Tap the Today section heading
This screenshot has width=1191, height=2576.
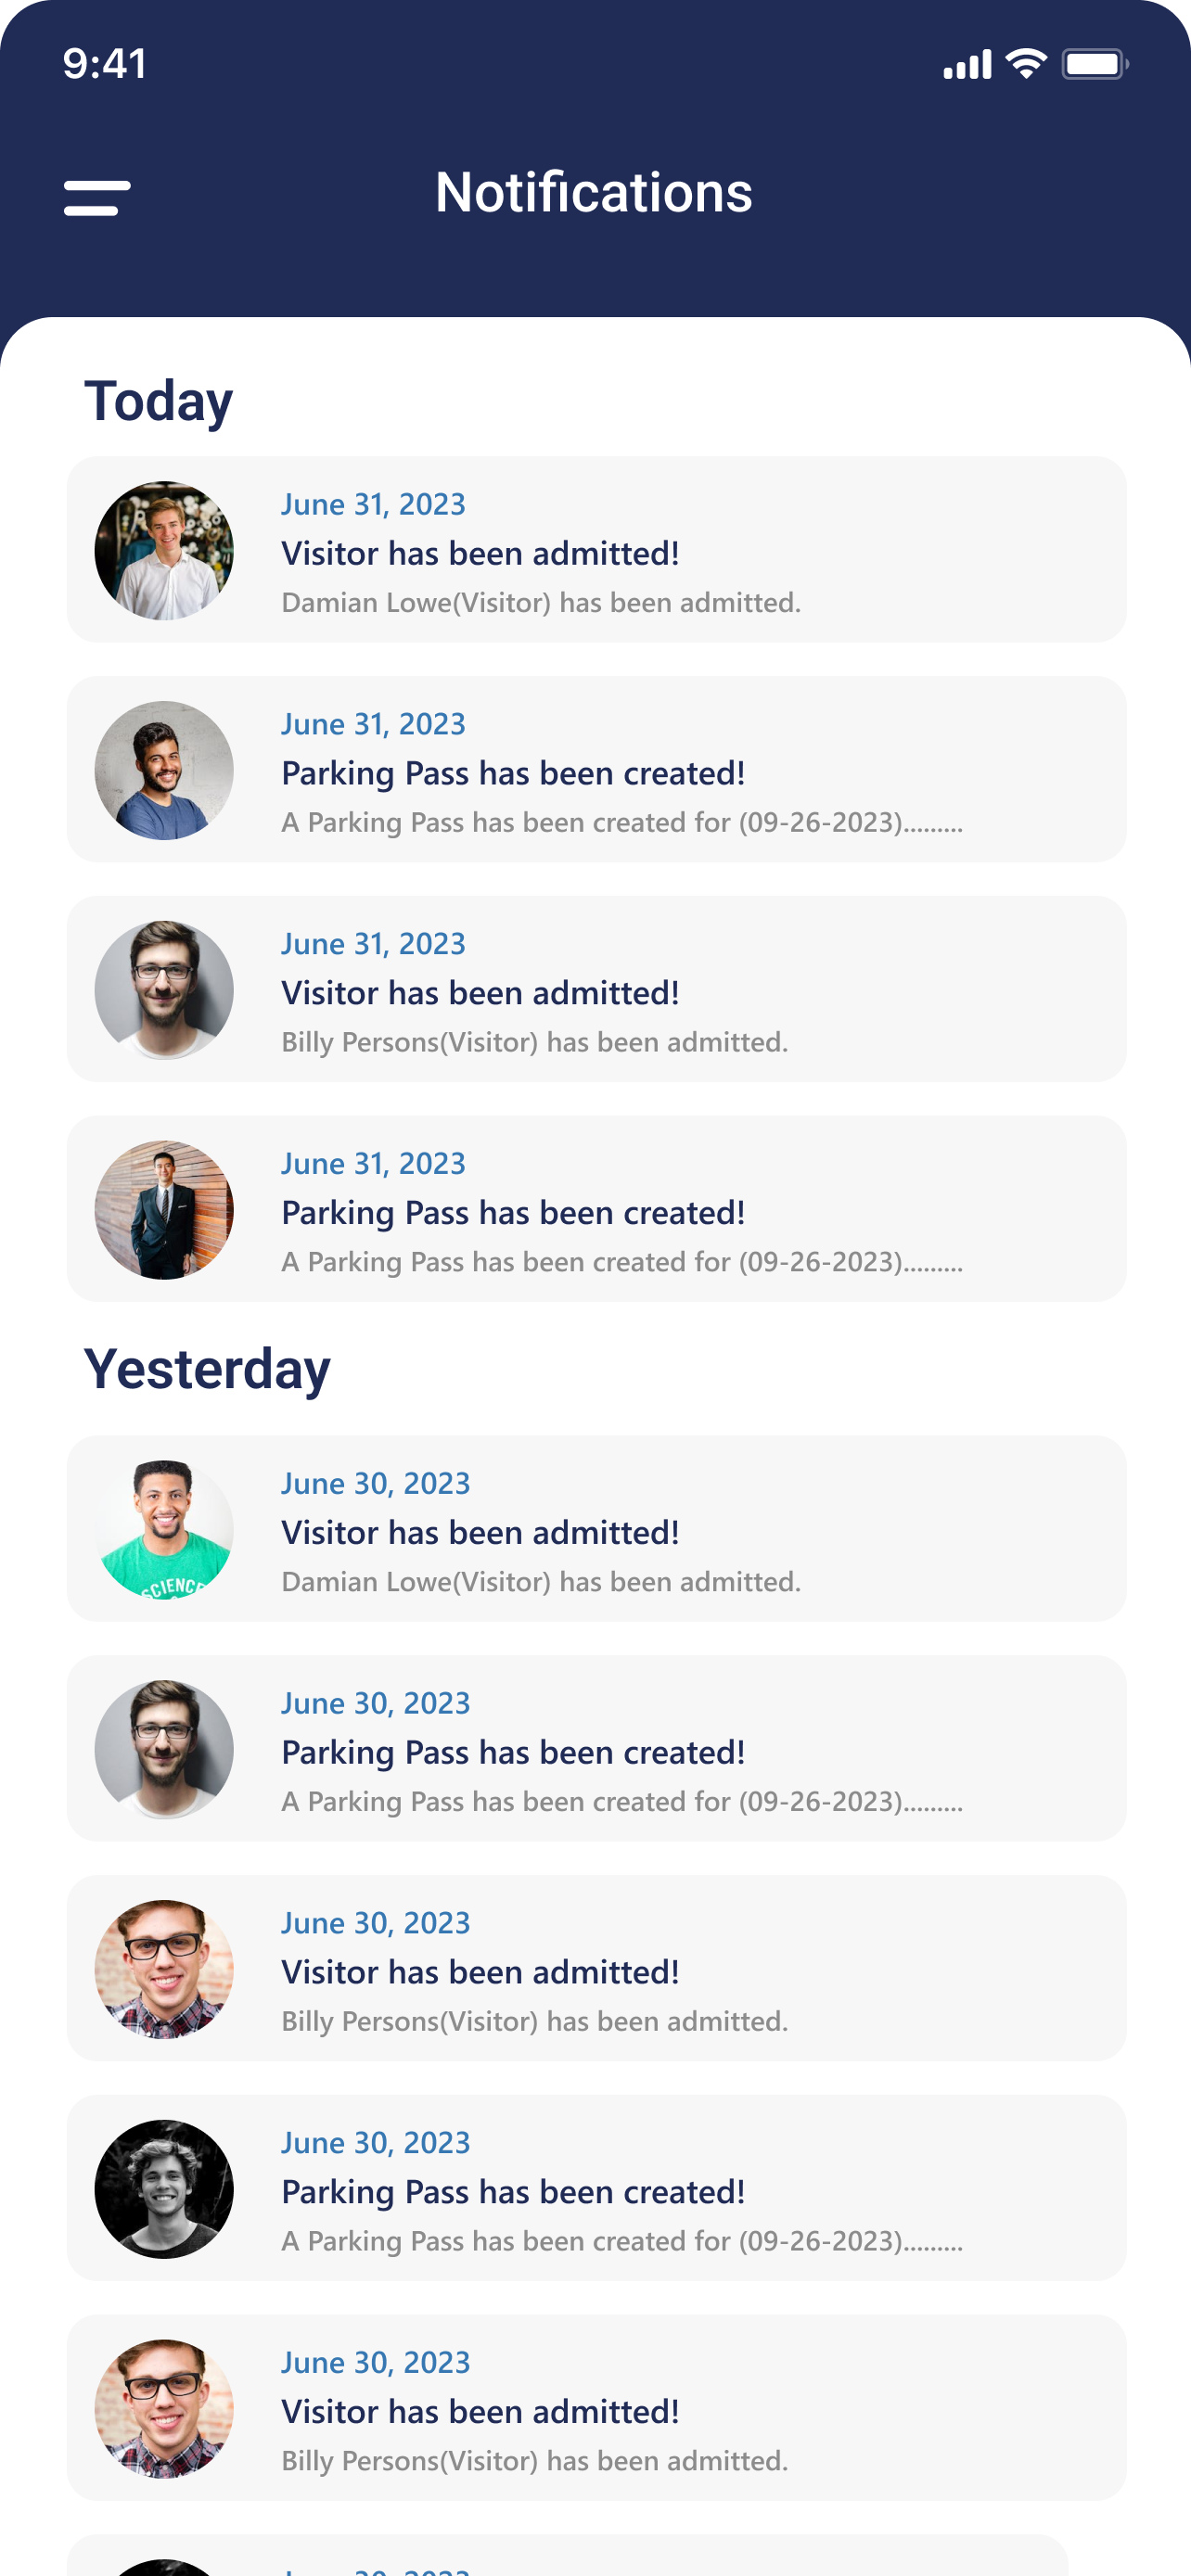point(158,401)
